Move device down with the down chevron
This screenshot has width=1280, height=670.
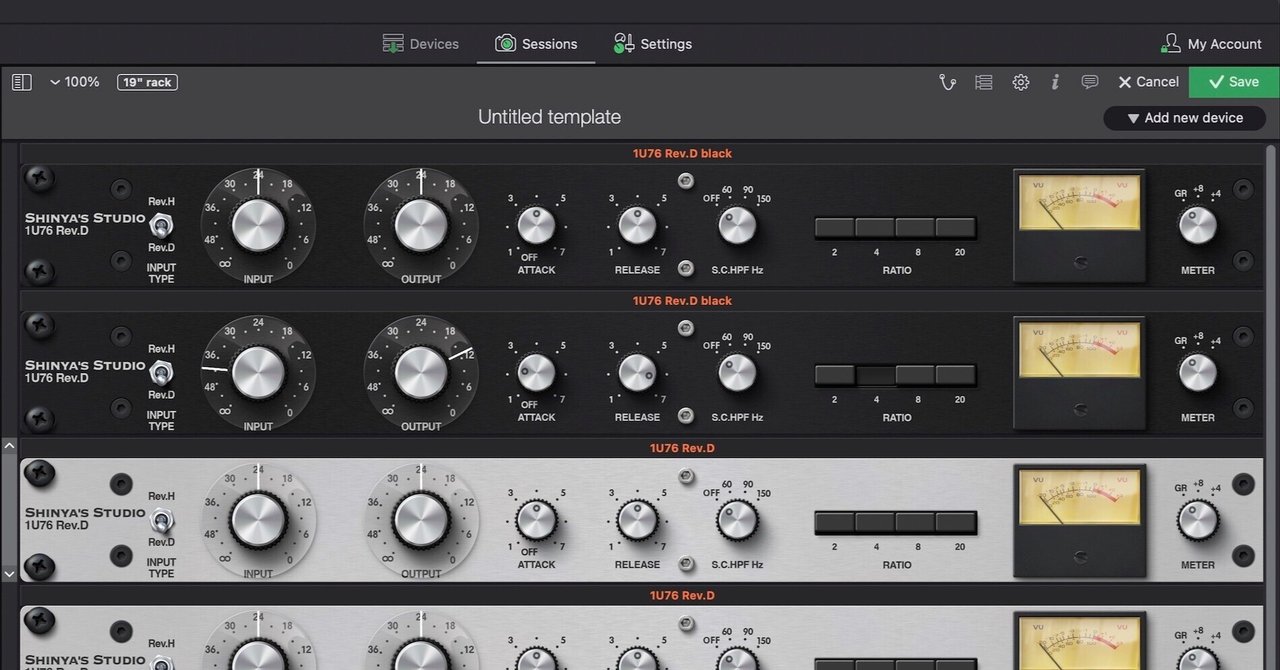pyautogui.click(x=9, y=574)
